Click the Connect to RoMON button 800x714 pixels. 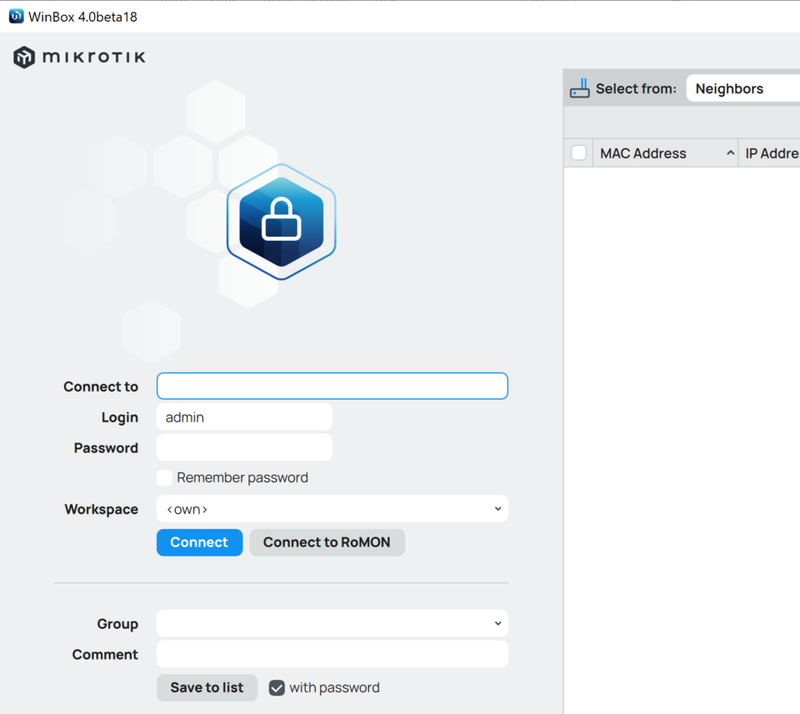click(x=327, y=543)
